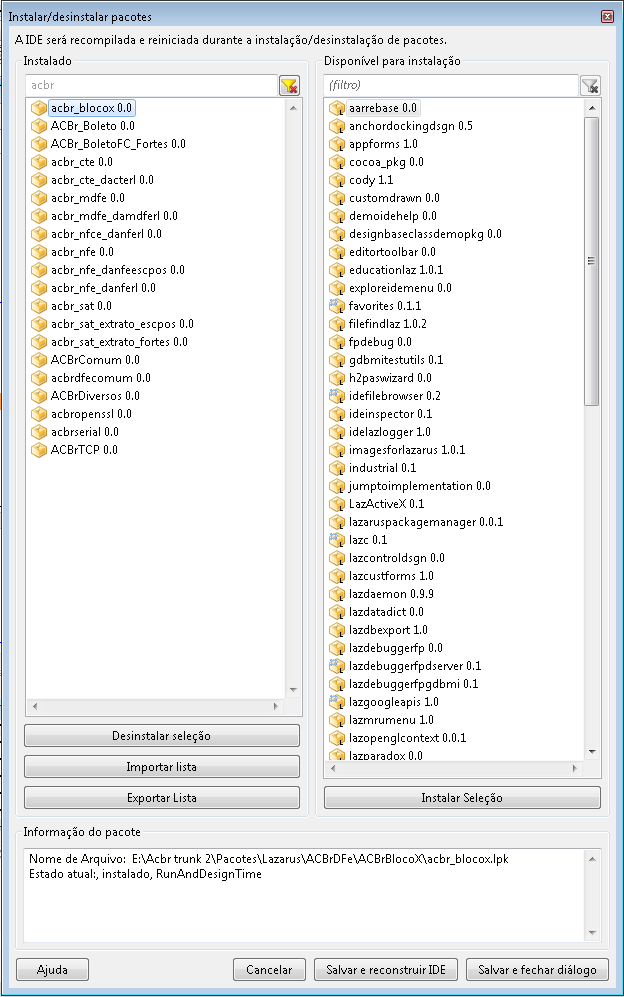Focus the installed filter field containing acbr
Screen dimensions: 624x997
151,85
